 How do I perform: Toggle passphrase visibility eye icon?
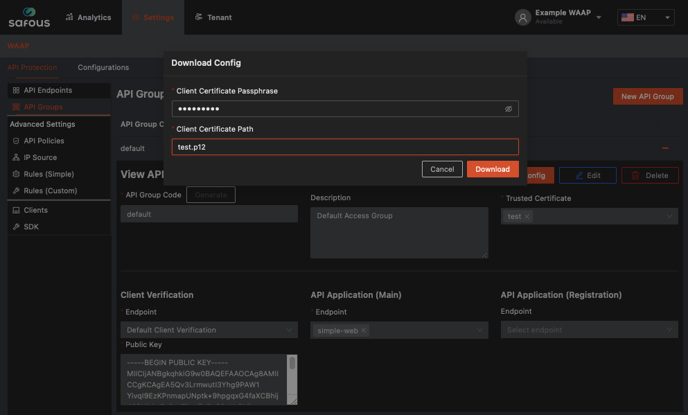pyautogui.click(x=508, y=109)
